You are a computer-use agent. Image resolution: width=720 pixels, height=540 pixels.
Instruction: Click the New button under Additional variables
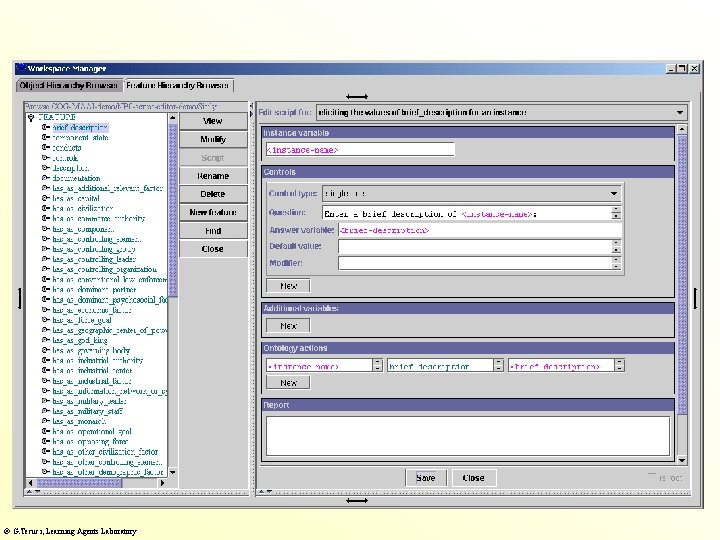288,326
